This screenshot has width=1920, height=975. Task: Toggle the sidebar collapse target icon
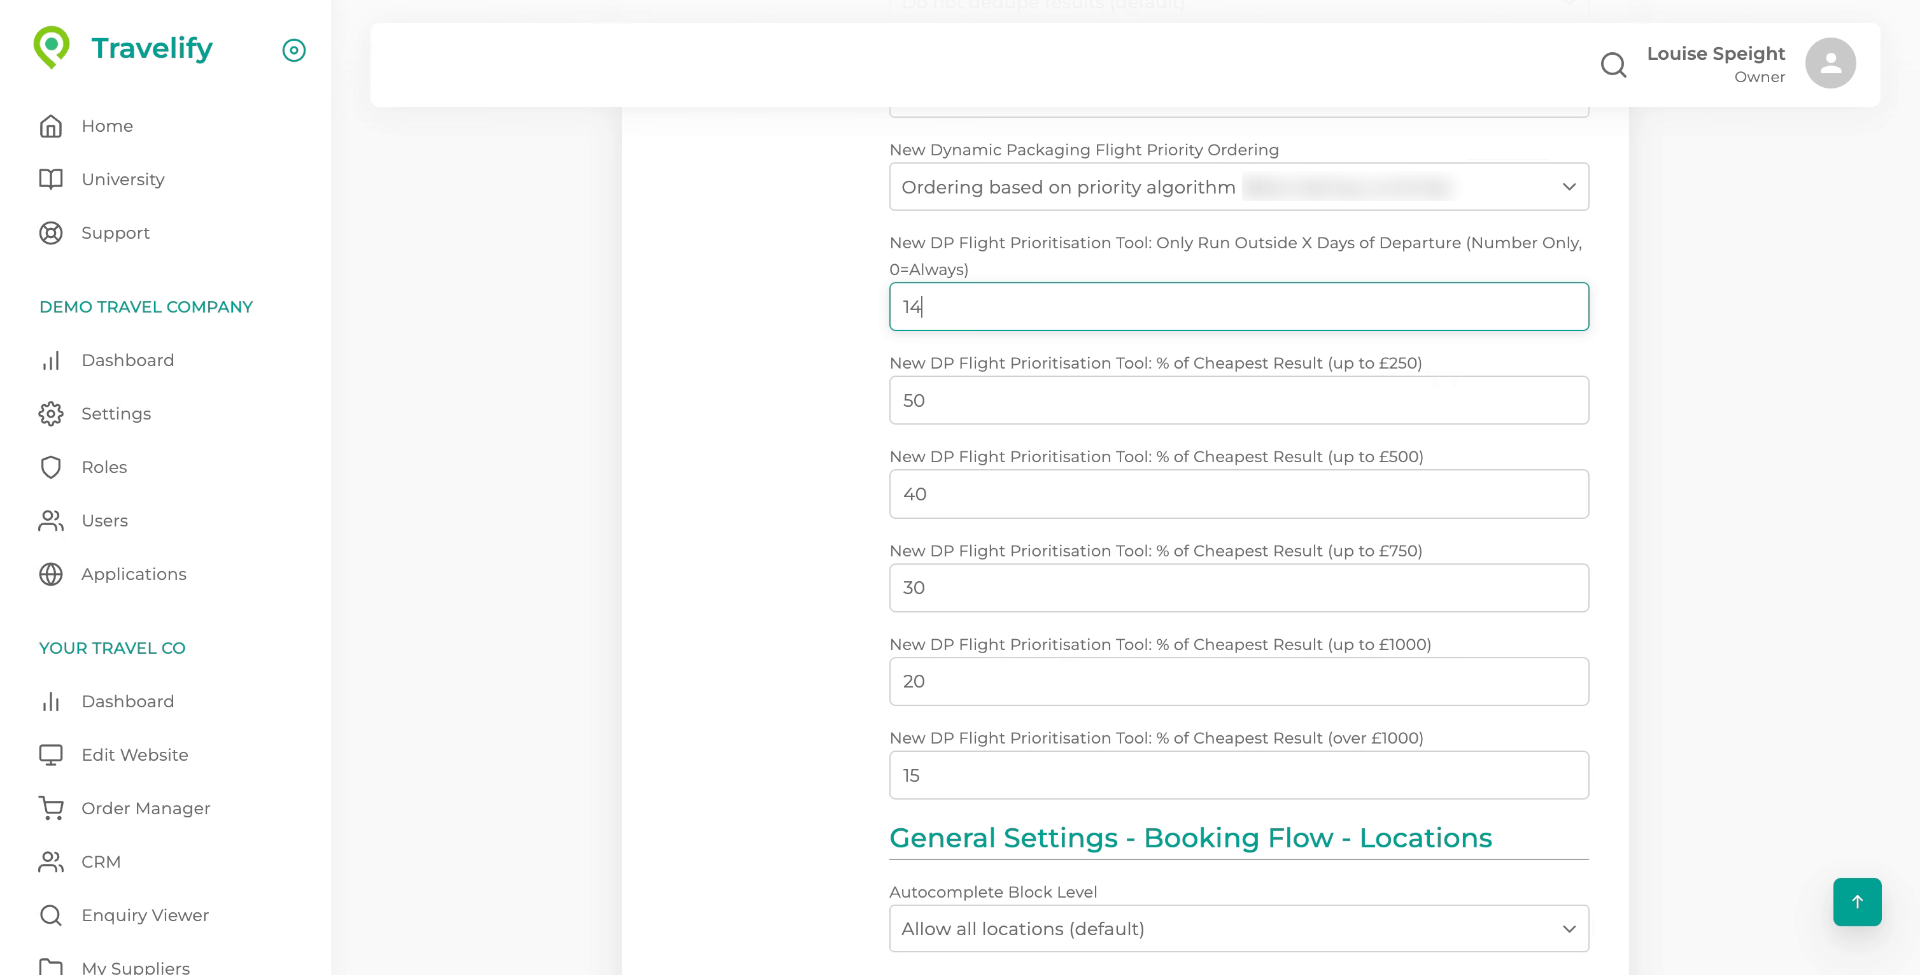pyautogui.click(x=294, y=50)
